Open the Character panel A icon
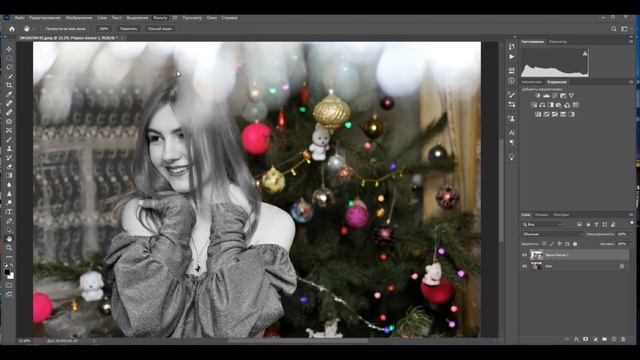 coord(511,133)
